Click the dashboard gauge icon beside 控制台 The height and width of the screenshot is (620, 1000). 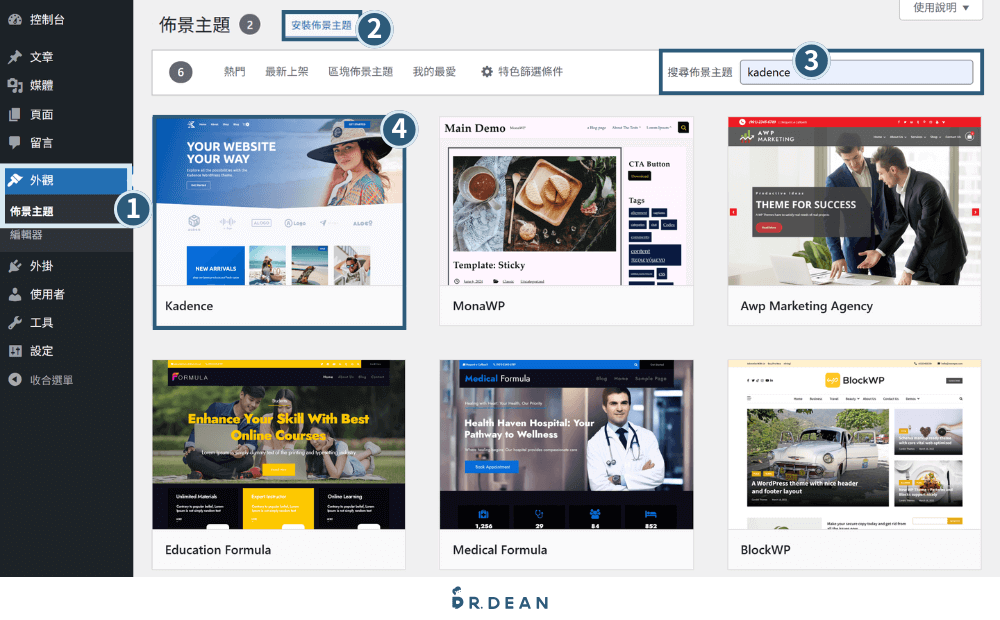15,20
